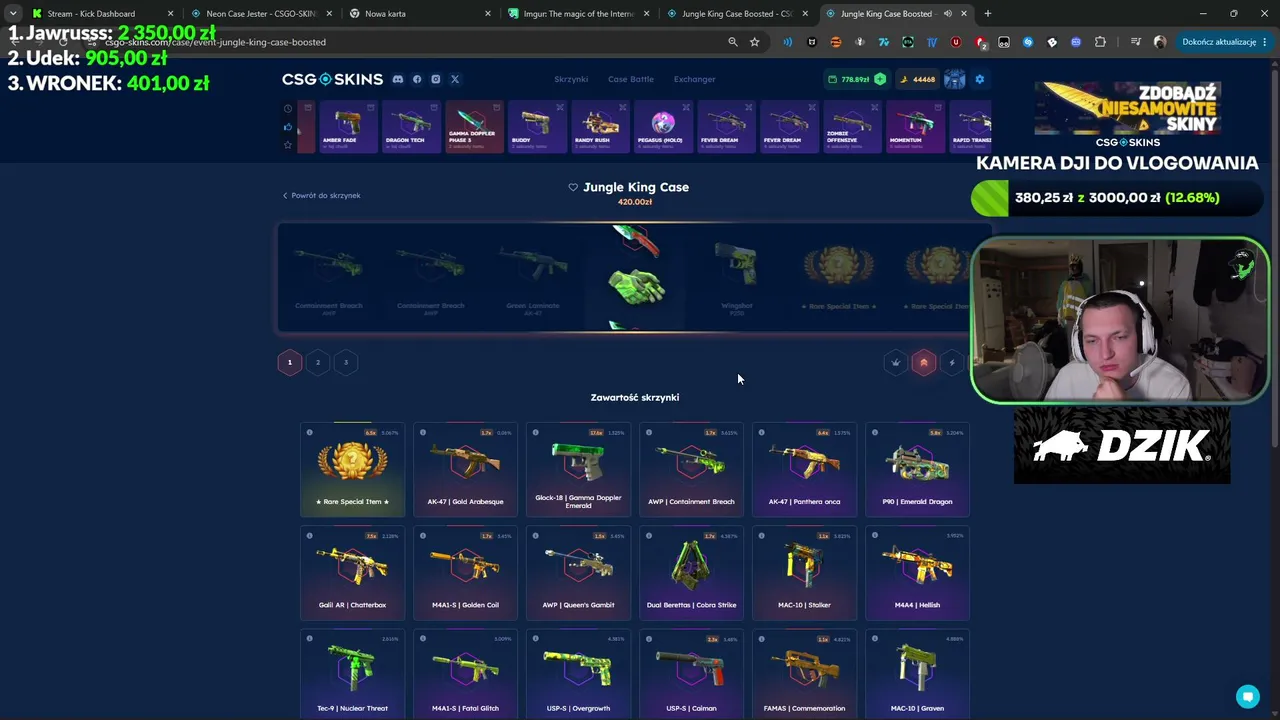
Task: Bookmark the page with the star icon
Action: click(x=754, y=42)
